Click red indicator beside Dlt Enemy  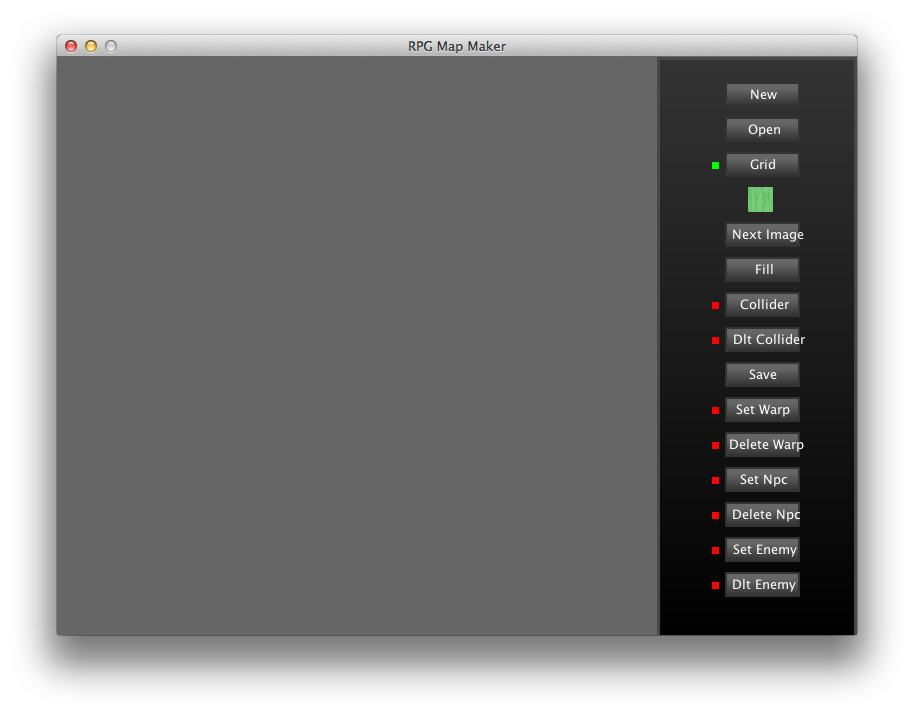click(x=715, y=585)
